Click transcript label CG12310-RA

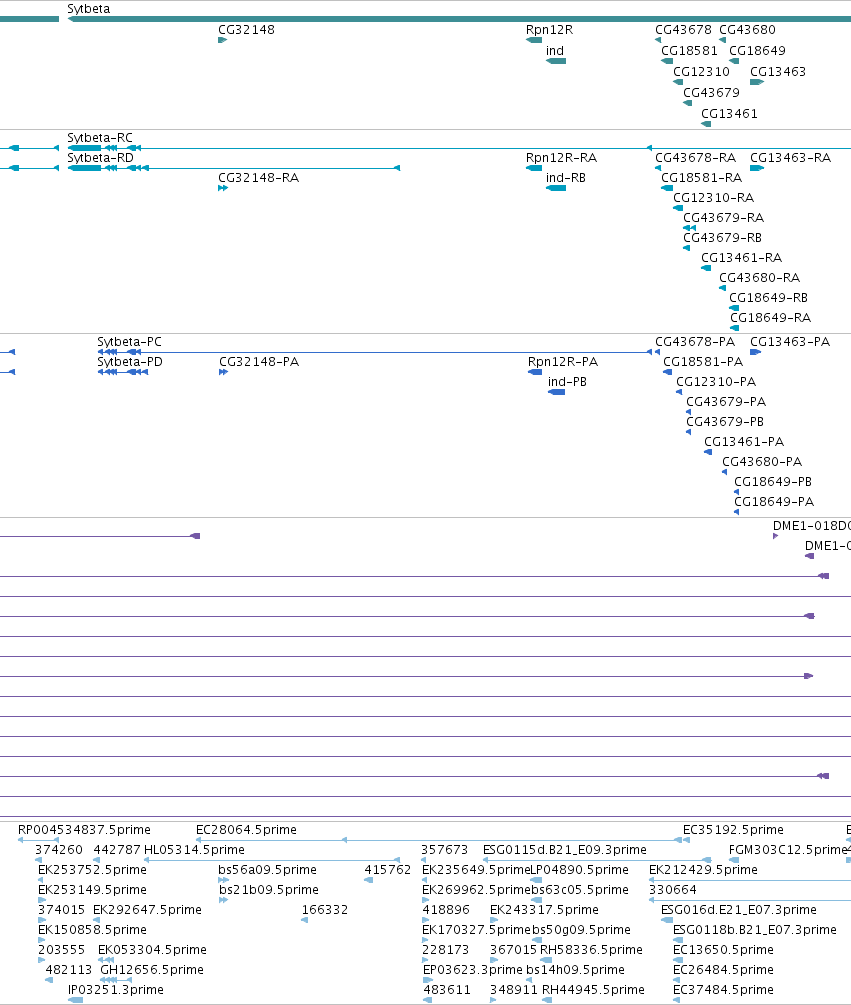pyautogui.click(x=713, y=197)
